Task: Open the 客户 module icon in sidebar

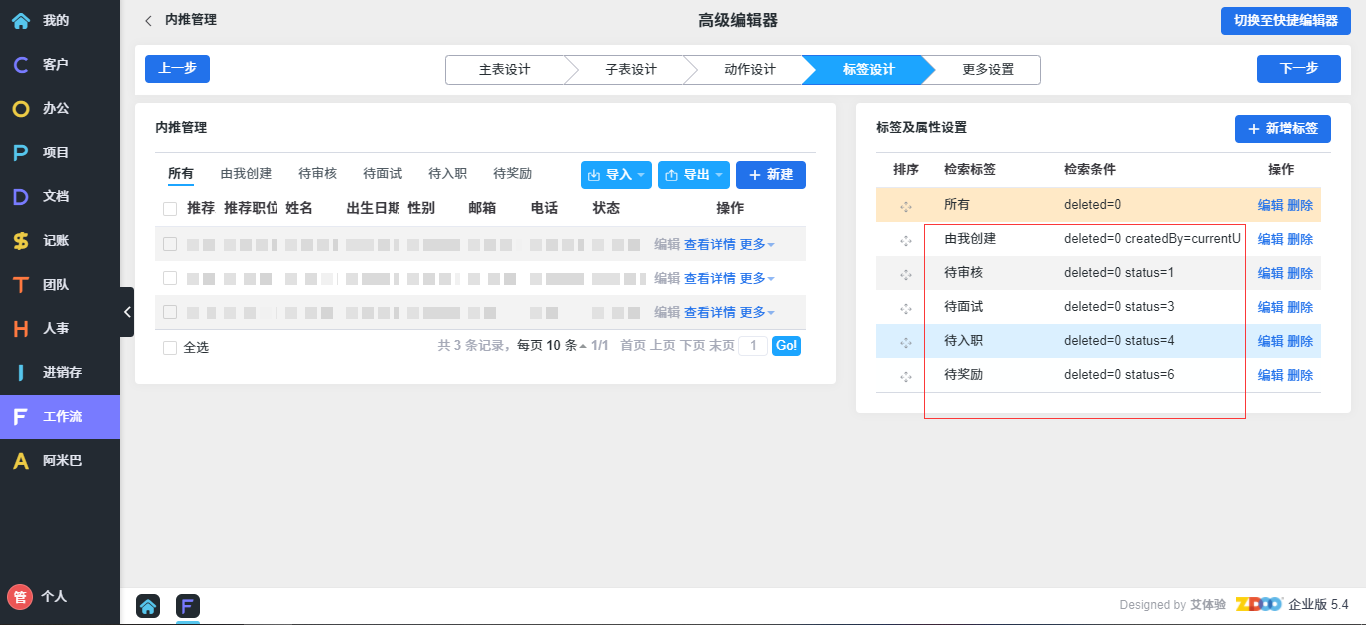Action: click(20, 64)
